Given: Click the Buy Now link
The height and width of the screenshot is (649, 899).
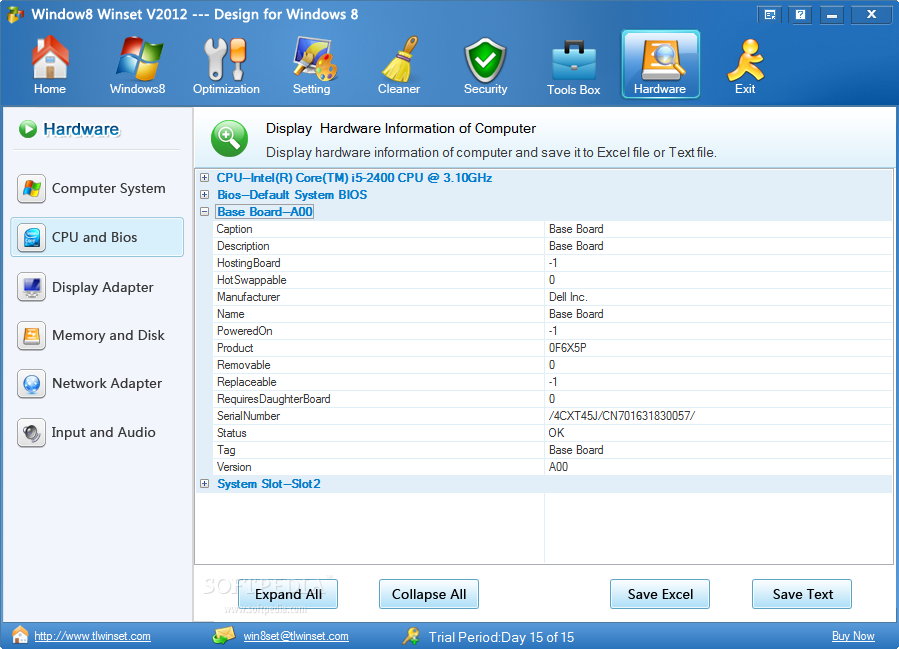Looking at the screenshot, I should point(853,636).
